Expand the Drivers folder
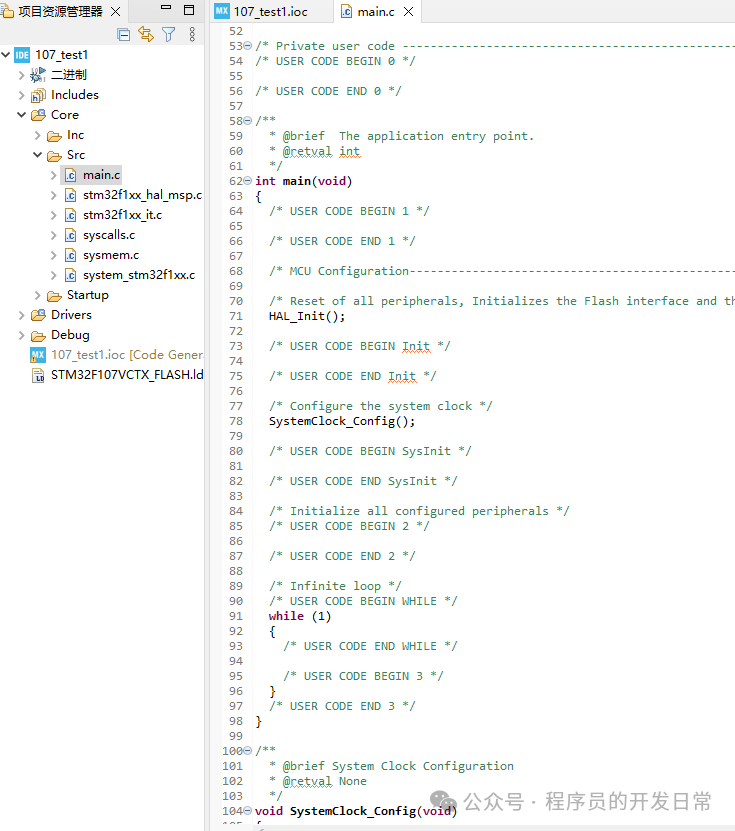This screenshot has height=831, width=735. pos(22,315)
